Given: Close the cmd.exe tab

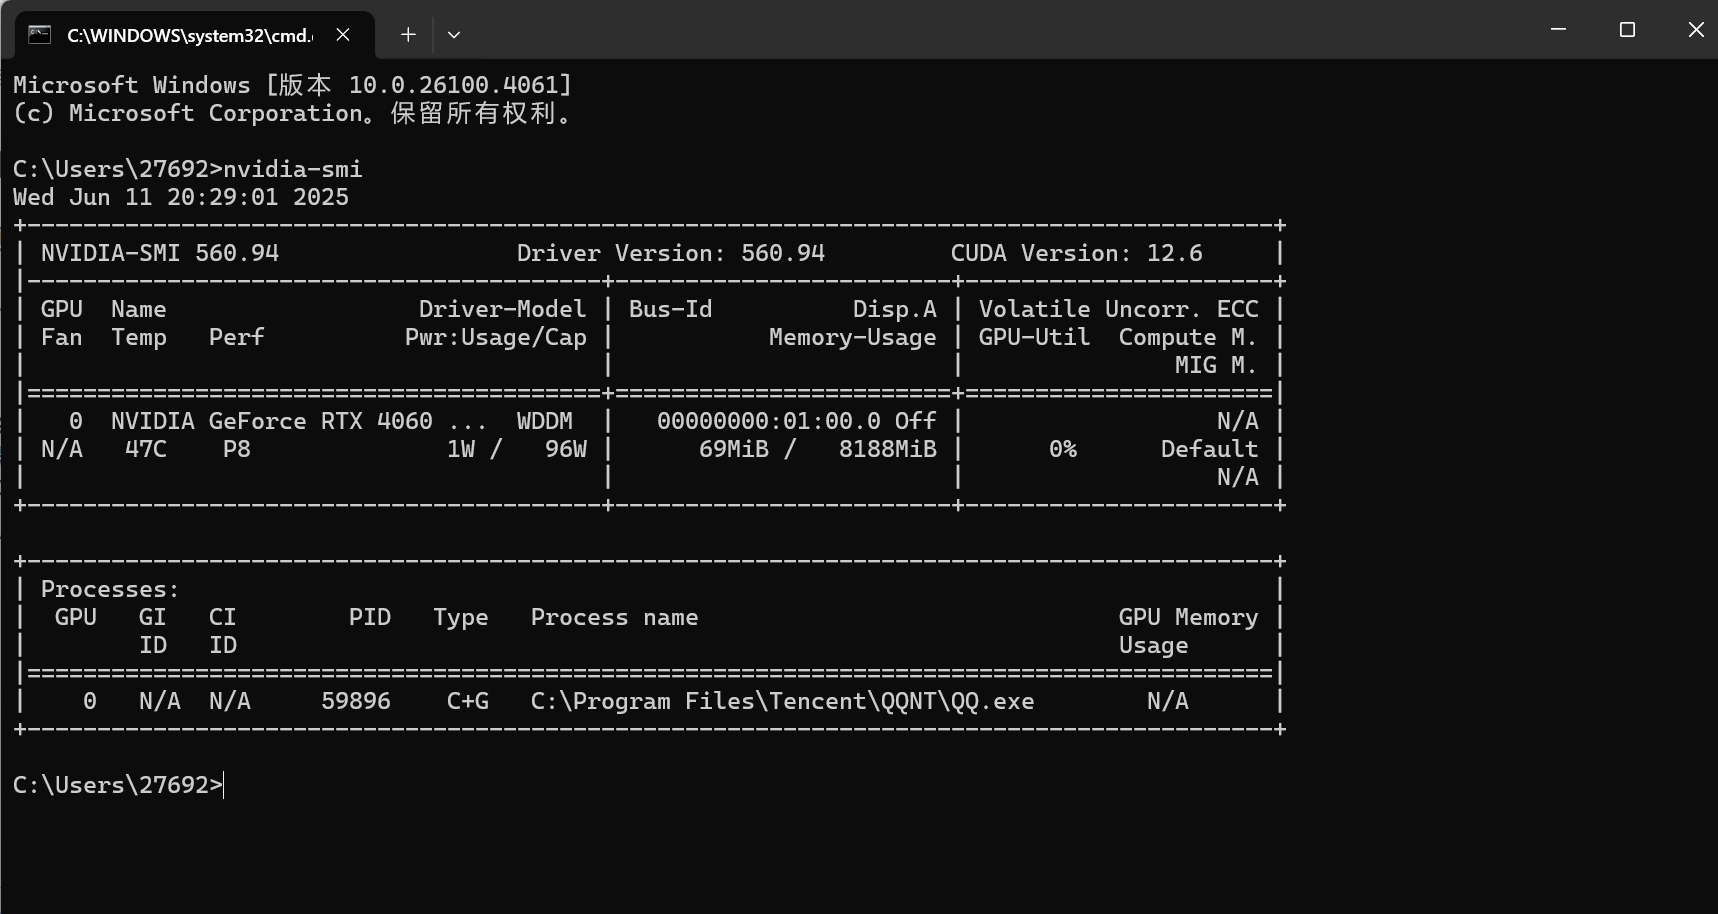Looking at the screenshot, I should coord(343,35).
